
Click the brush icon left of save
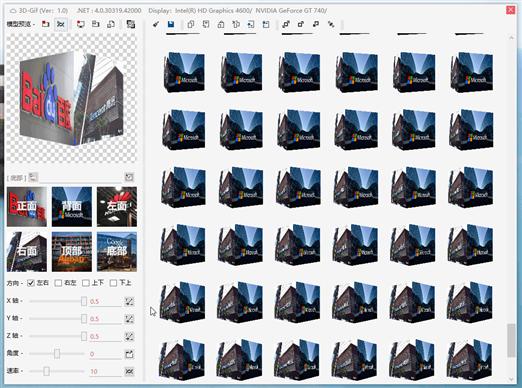coord(156,24)
